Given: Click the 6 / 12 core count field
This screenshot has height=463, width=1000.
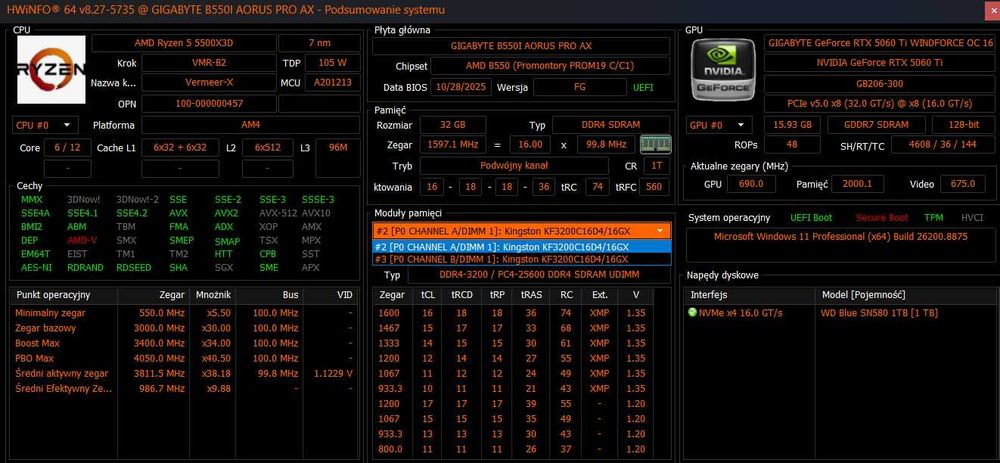Looking at the screenshot, I should click(68, 147).
